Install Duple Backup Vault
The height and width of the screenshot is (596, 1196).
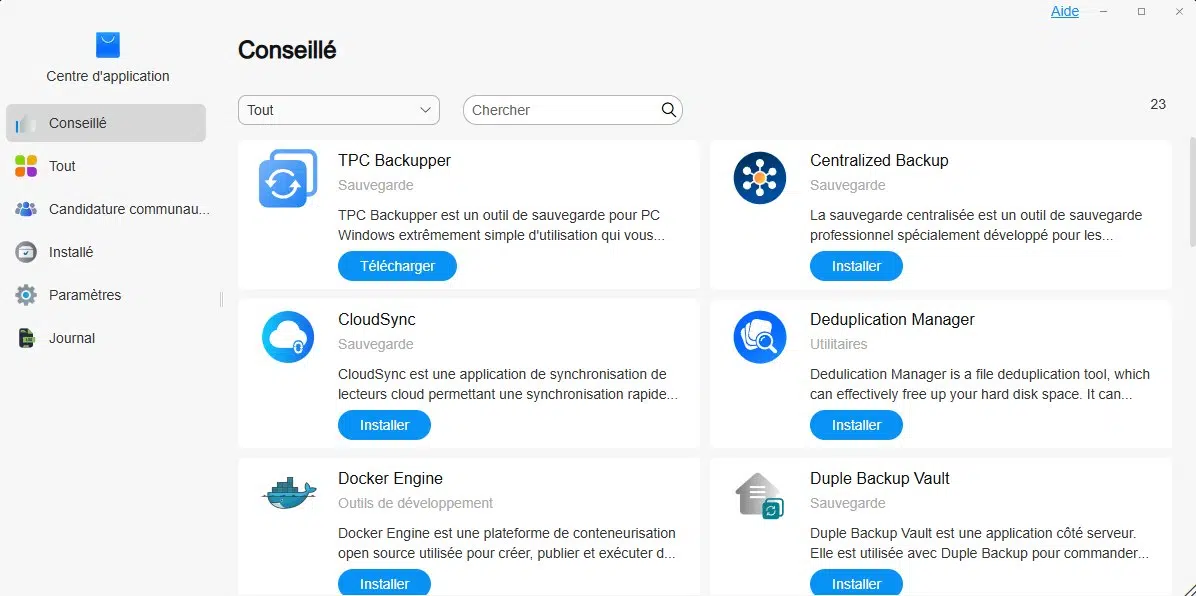[856, 583]
